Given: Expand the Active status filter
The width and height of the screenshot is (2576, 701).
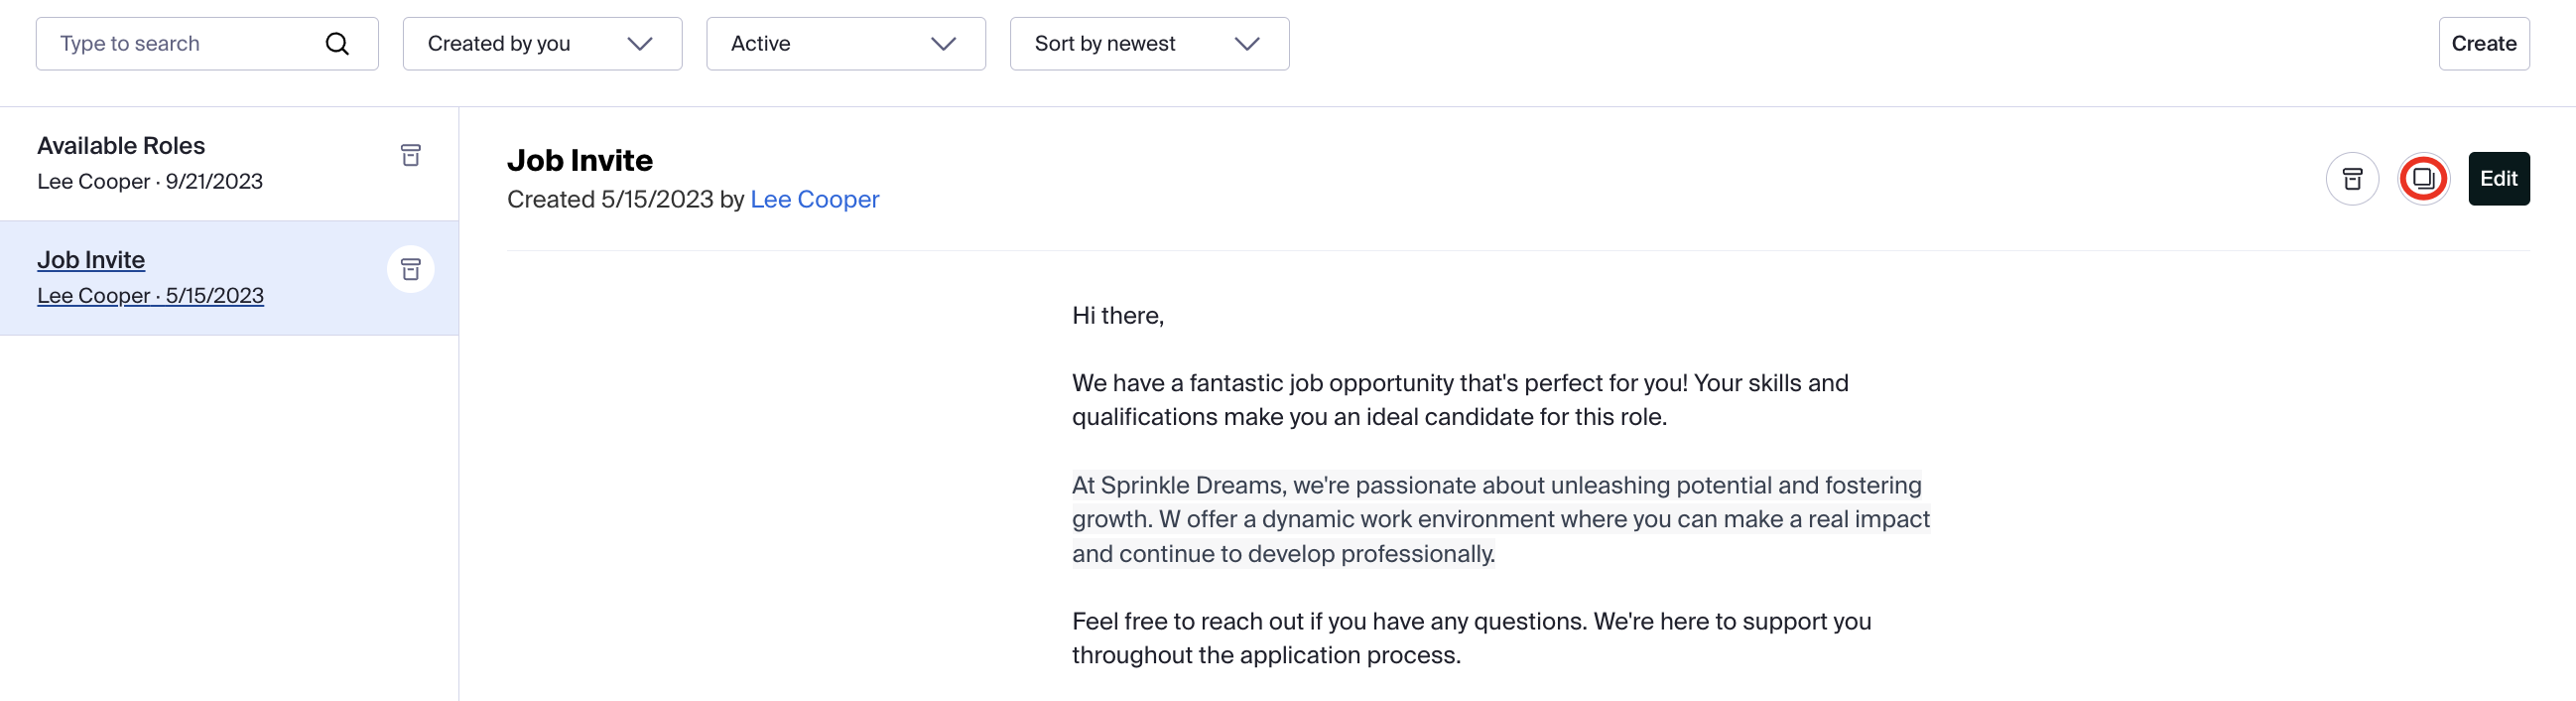Looking at the screenshot, I should coord(845,44).
